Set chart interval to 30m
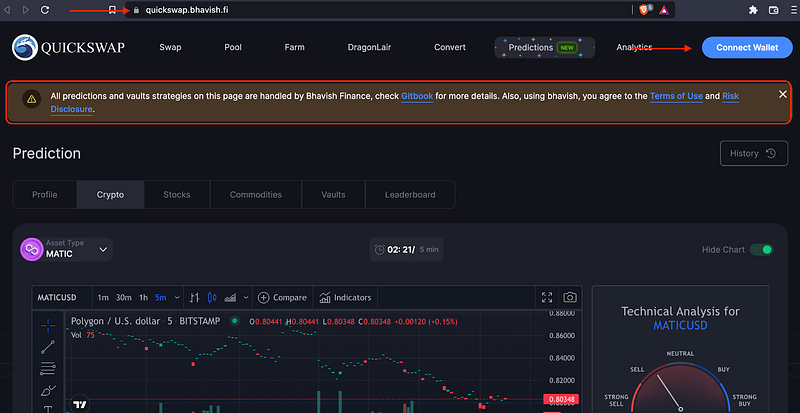 coord(123,298)
